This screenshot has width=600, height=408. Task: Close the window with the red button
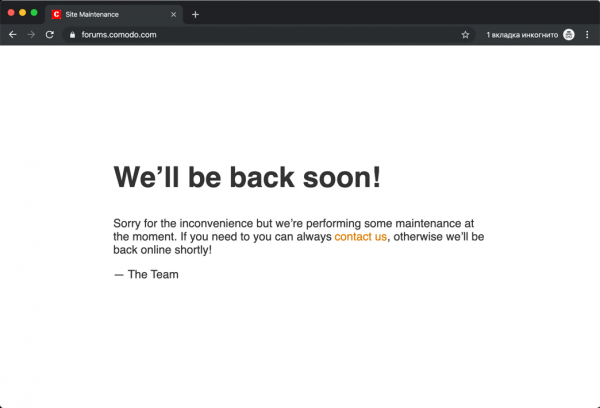[x=11, y=13]
